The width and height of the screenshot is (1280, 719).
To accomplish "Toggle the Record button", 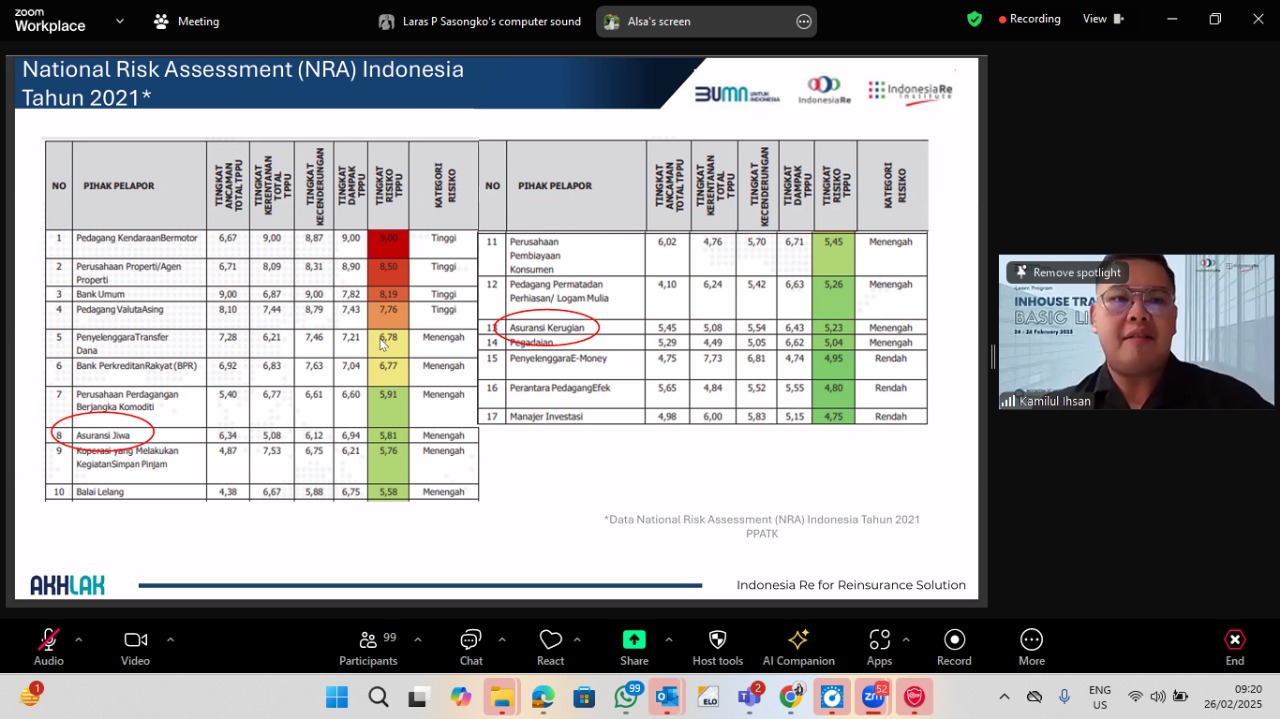I will pos(954,647).
